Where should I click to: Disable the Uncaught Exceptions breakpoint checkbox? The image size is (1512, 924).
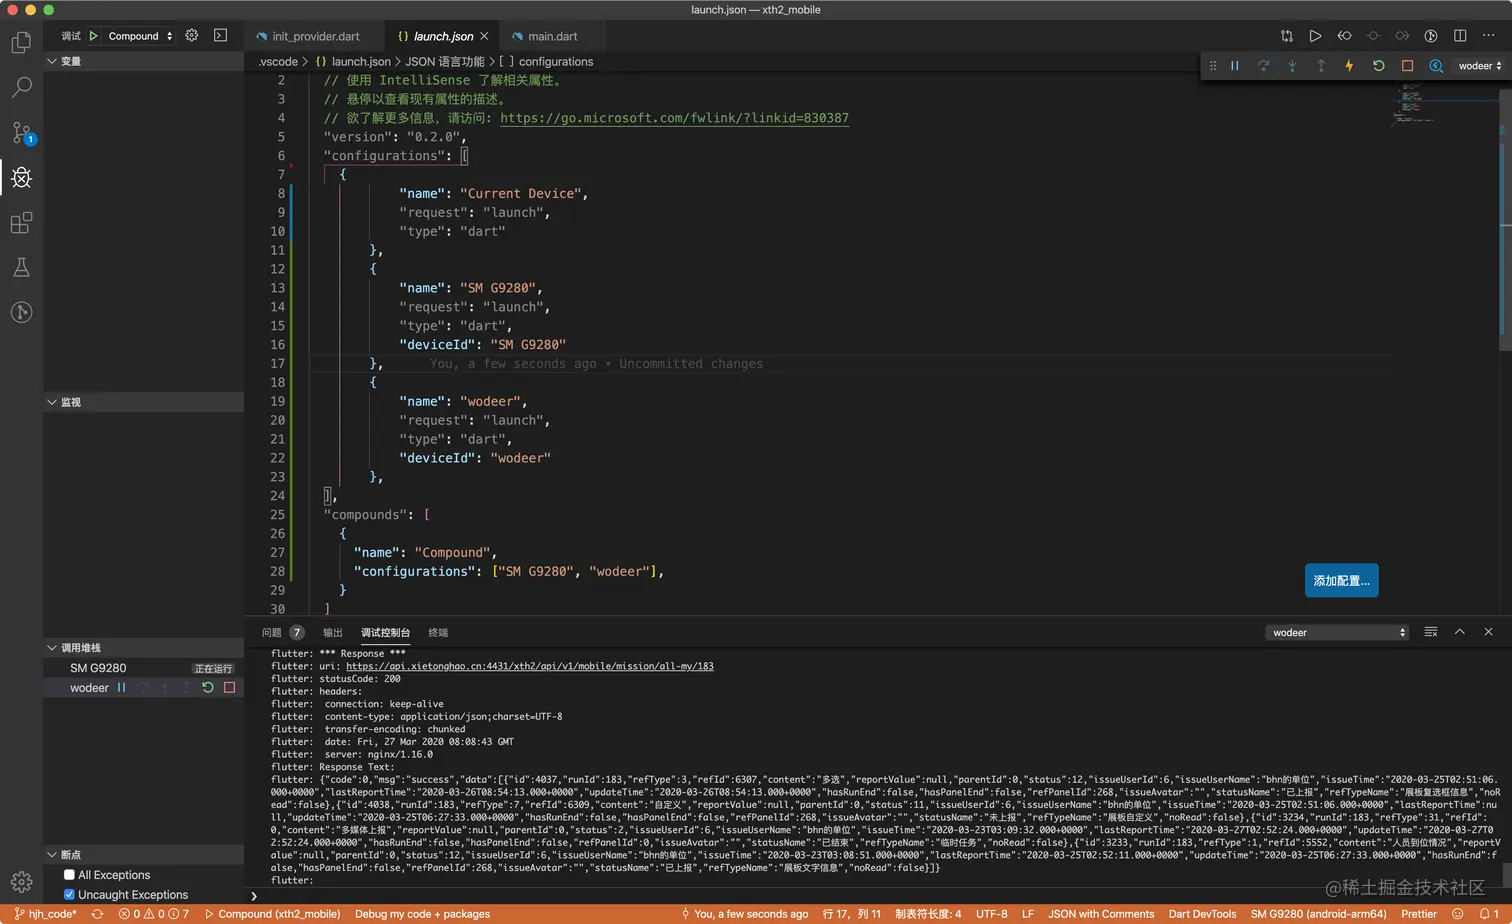click(x=69, y=895)
